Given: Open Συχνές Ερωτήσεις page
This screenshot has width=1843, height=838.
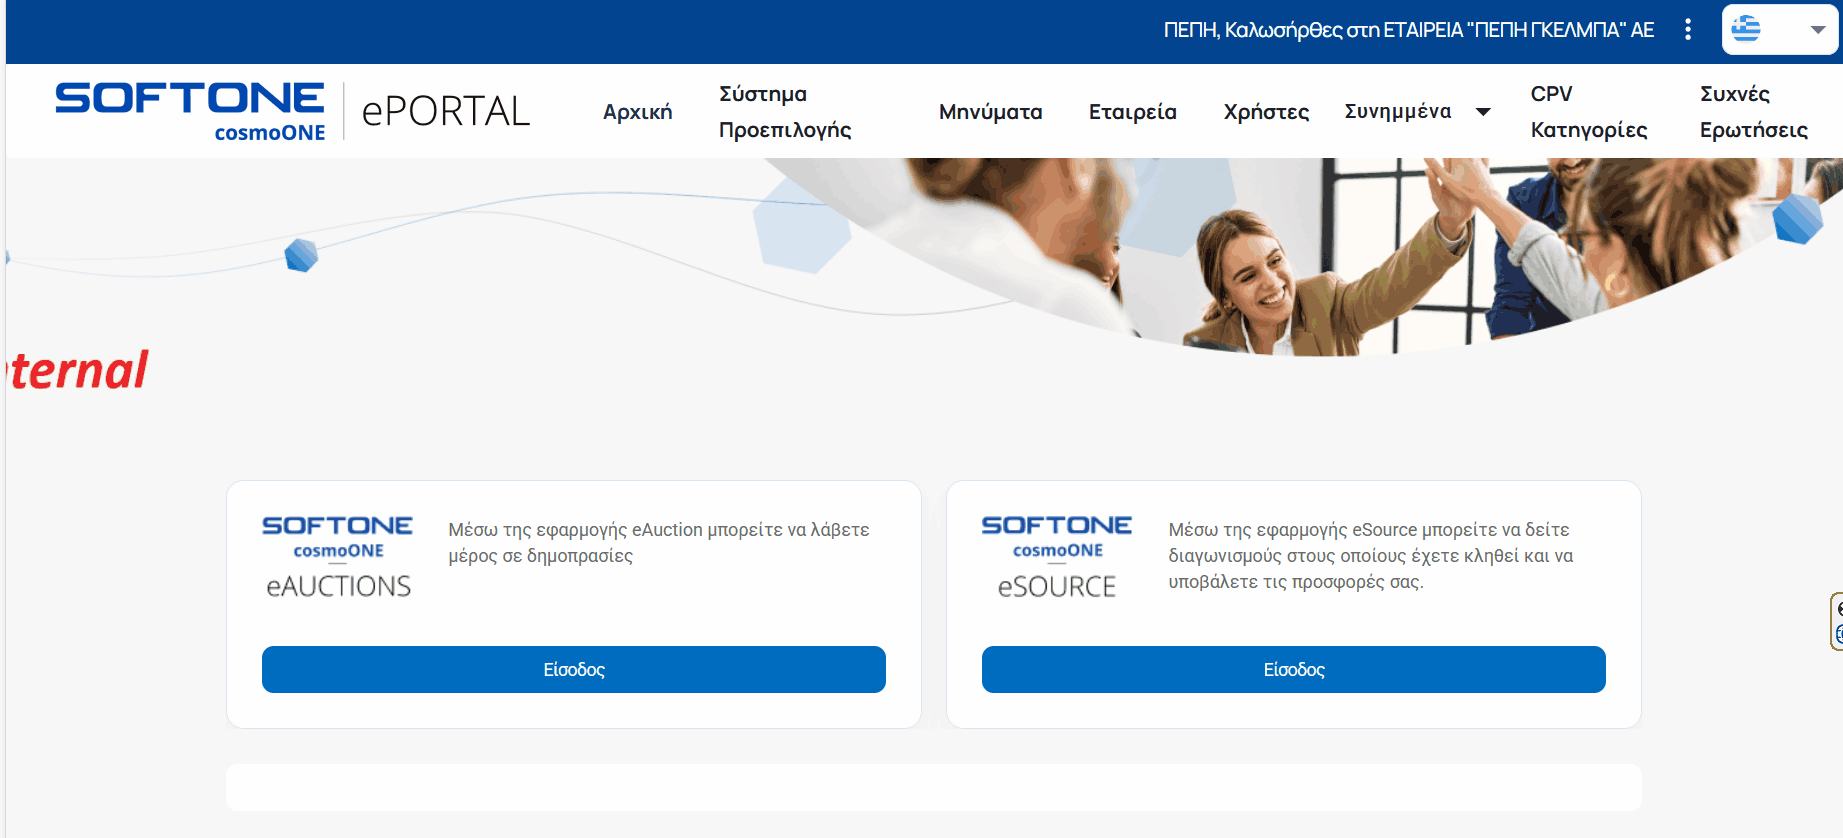Looking at the screenshot, I should click(1754, 112).
